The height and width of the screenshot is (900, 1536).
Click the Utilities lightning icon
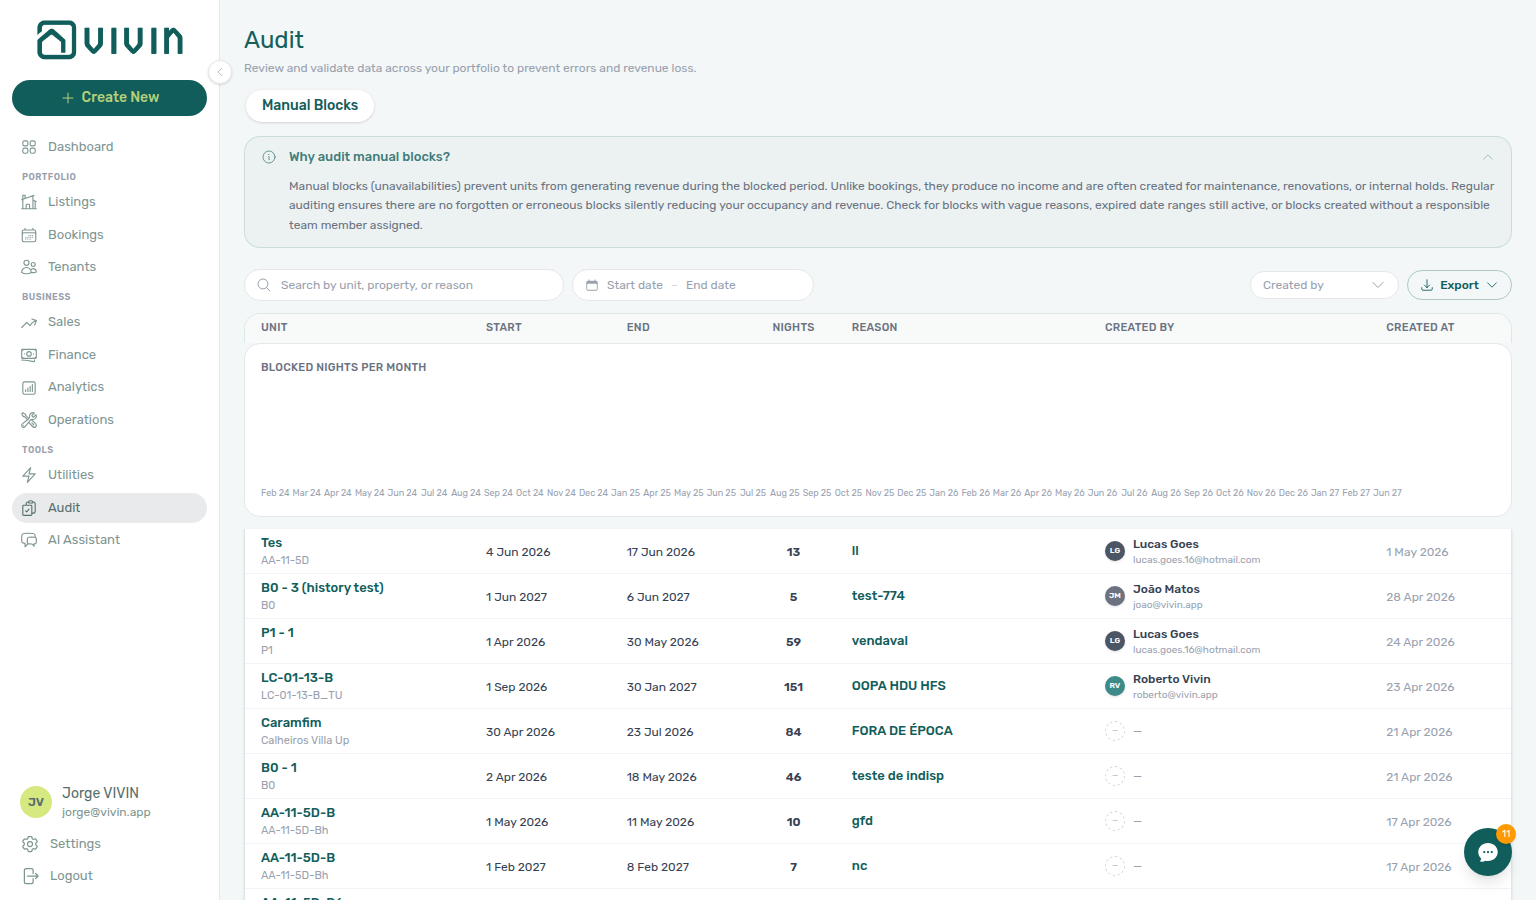point(29,475)
